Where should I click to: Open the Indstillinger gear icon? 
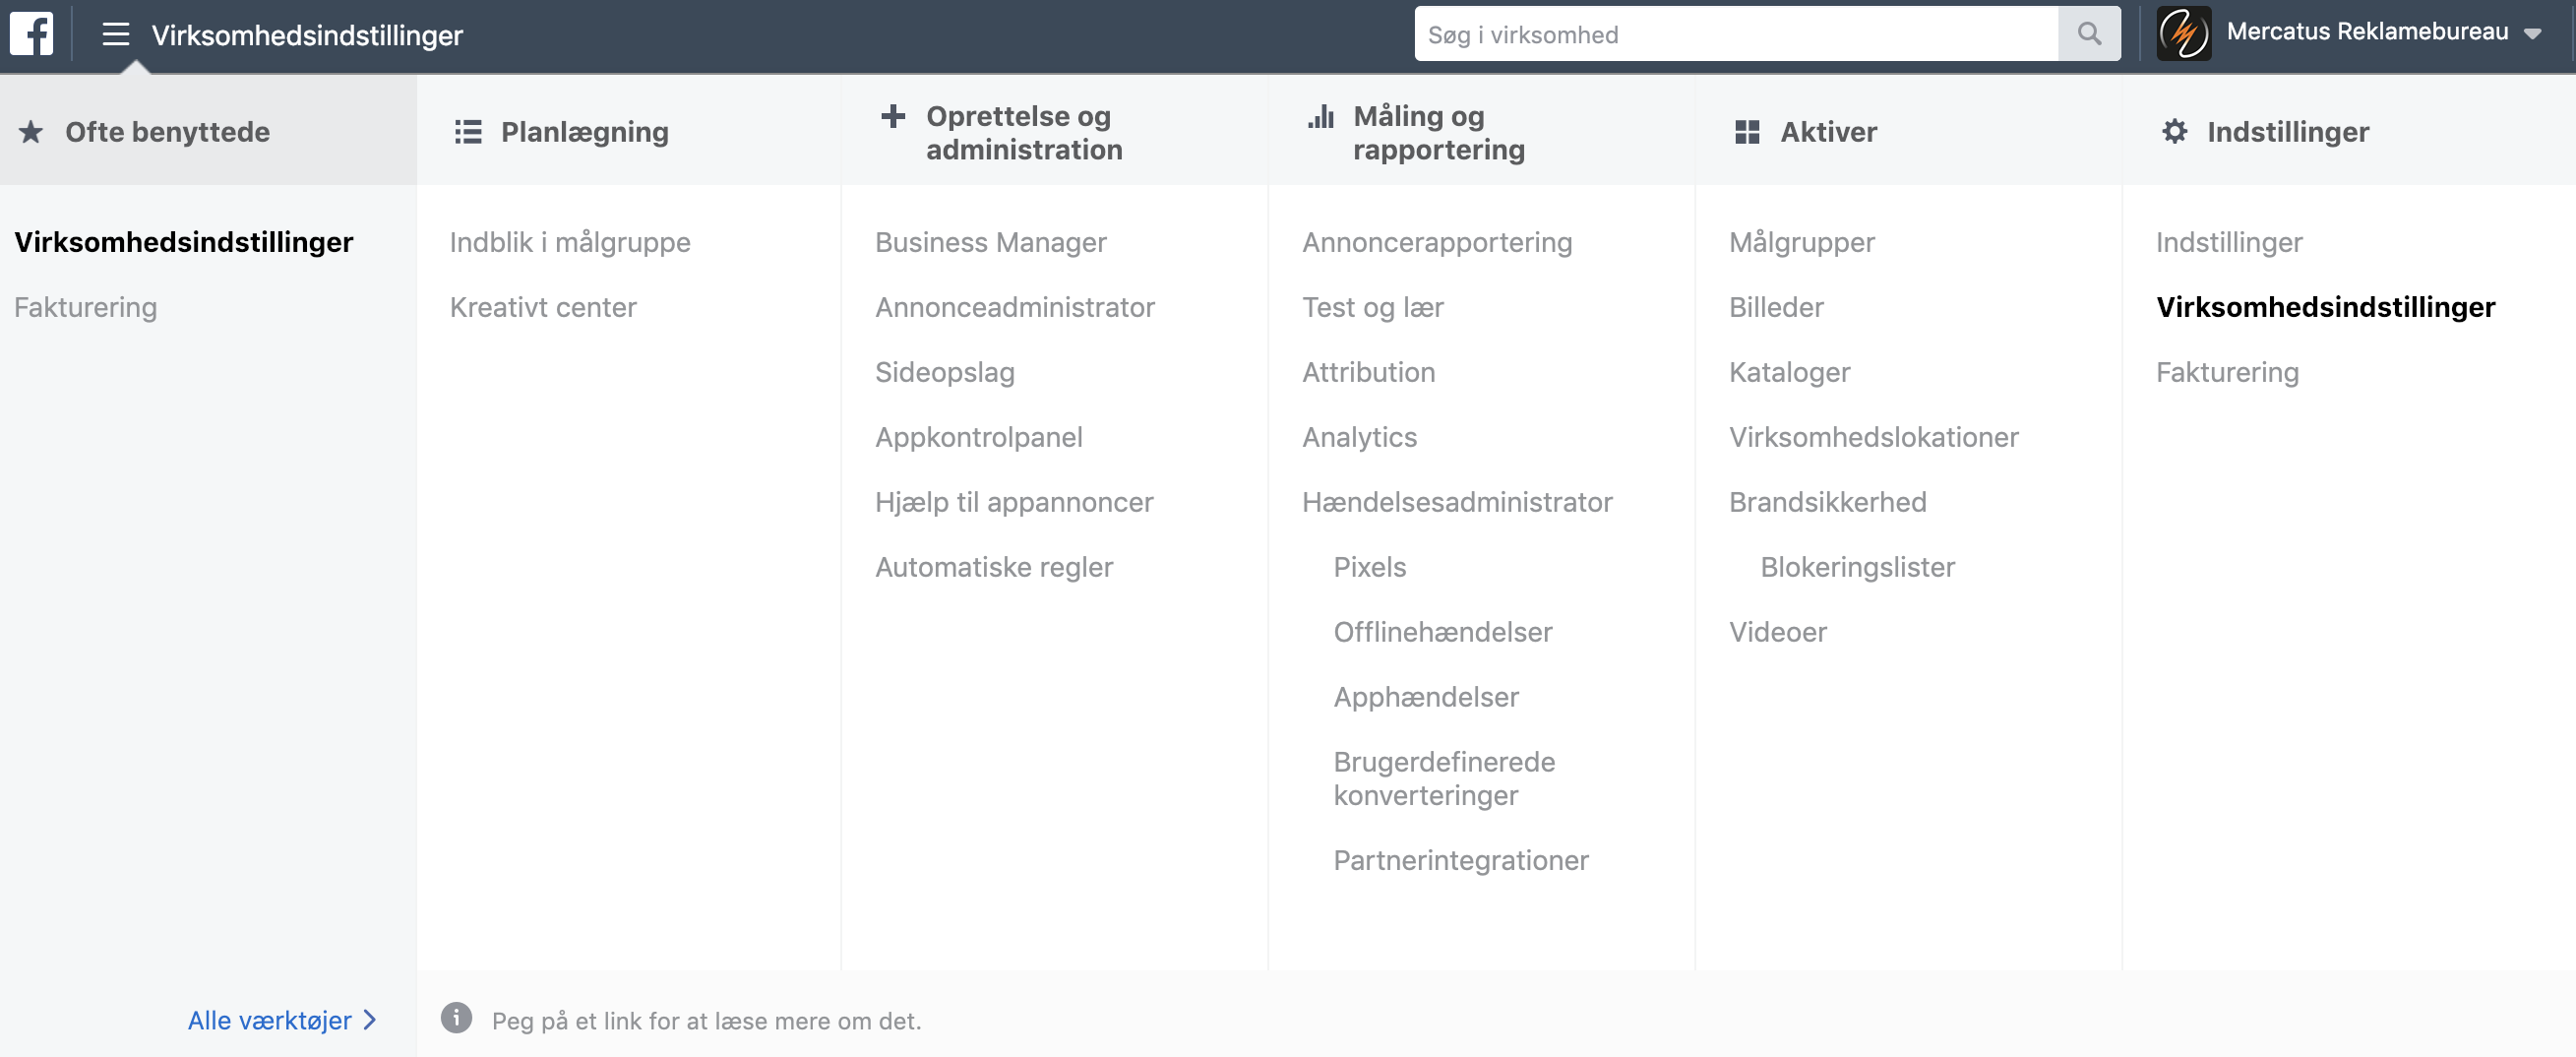(2174, 131)
